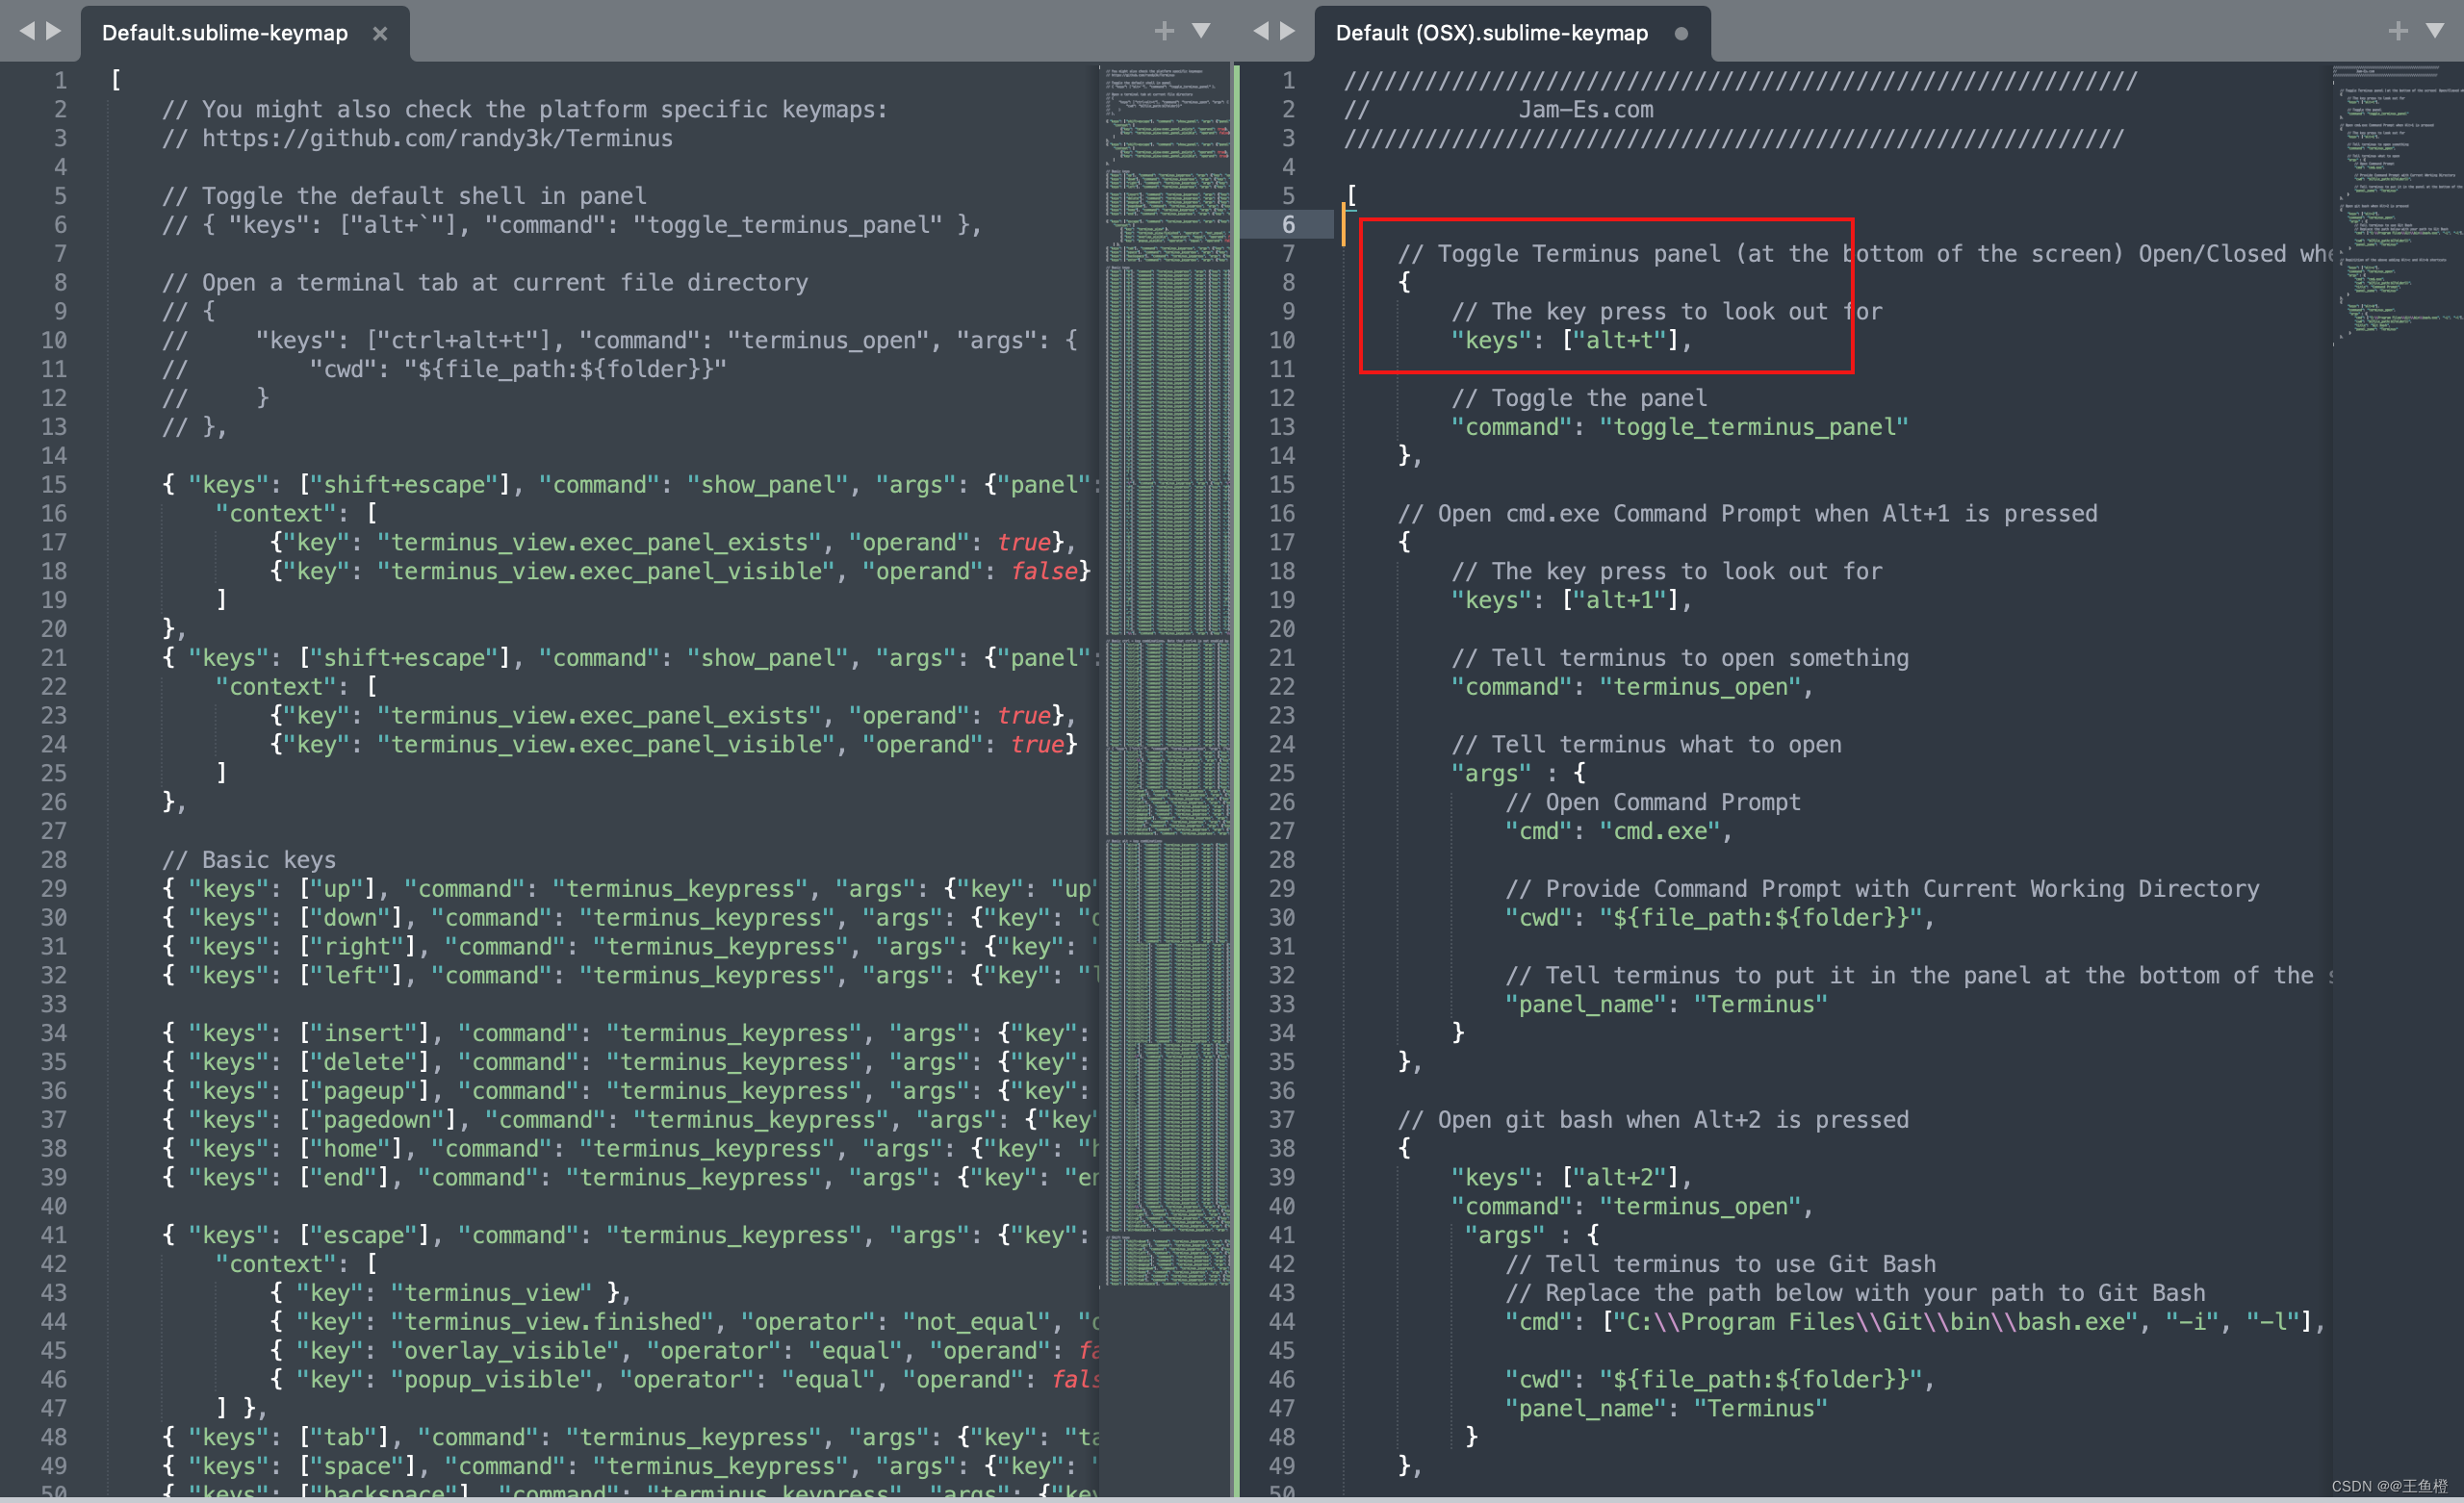Expand the tab list chevron next to the new-tab plus
This screenshot has width=2464, height=1503.
[1200, 30]
